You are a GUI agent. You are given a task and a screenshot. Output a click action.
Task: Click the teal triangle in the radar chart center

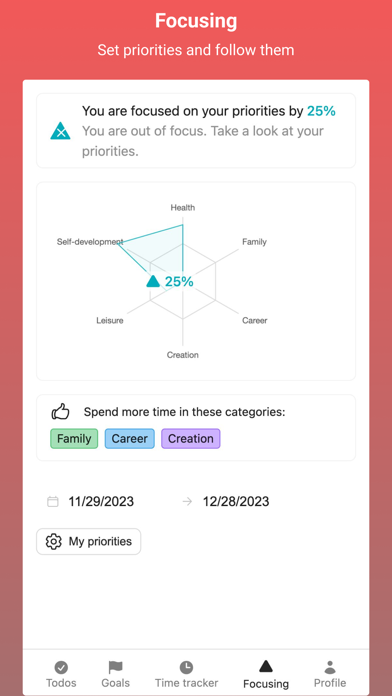[153, 281]
